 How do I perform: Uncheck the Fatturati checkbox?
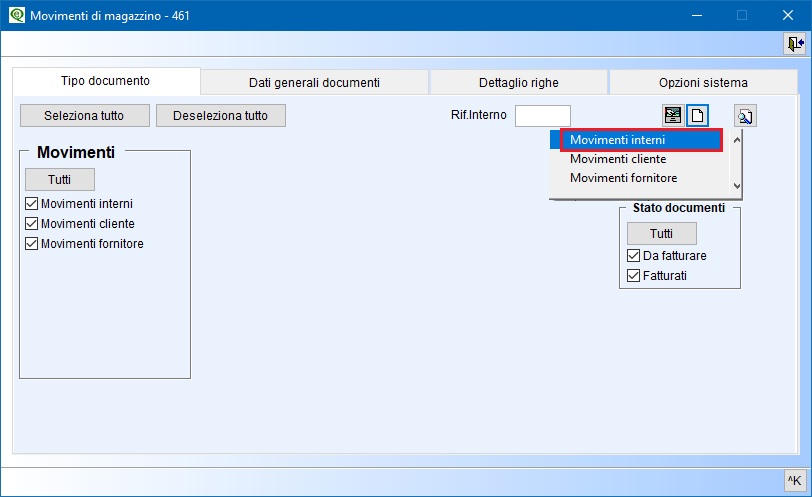633,275
